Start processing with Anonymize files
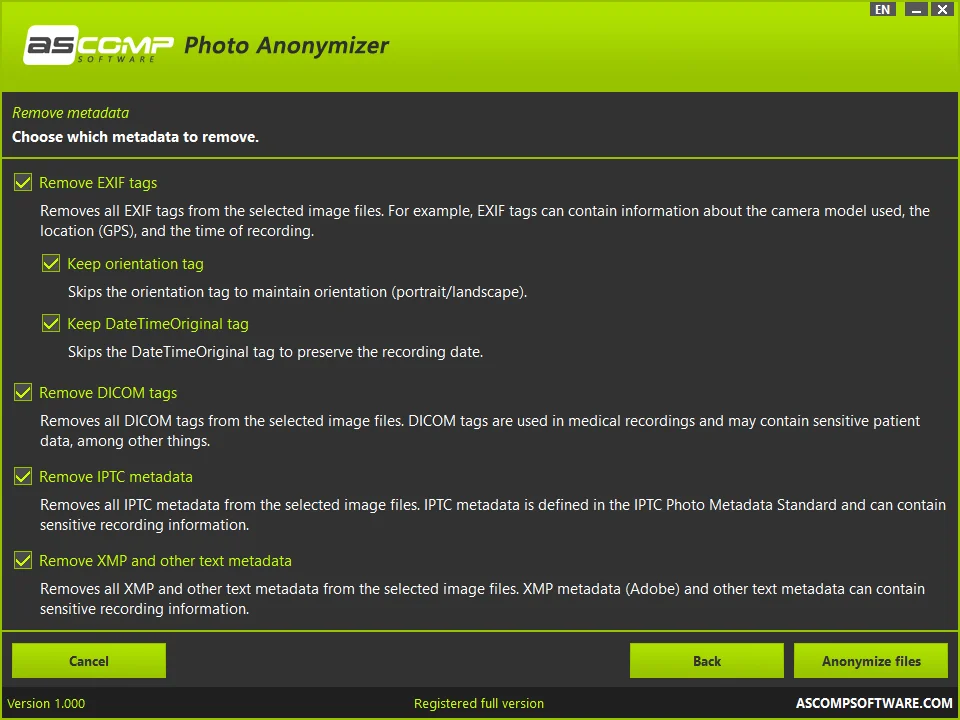Screen dimensions: 960x720 (871, 661)
